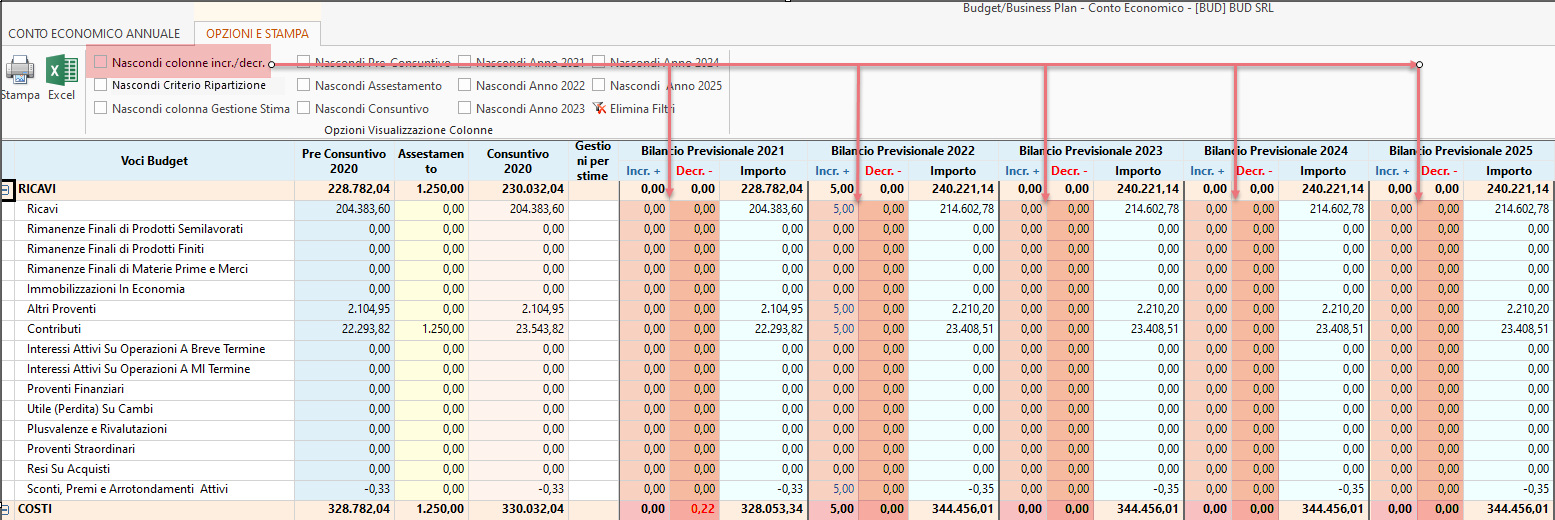Select 'Interessi Attivi Su Operazioni A Ml Termine'
Image resolution: width=1555 pixels, height=520 pixels.
pos(139,369)
